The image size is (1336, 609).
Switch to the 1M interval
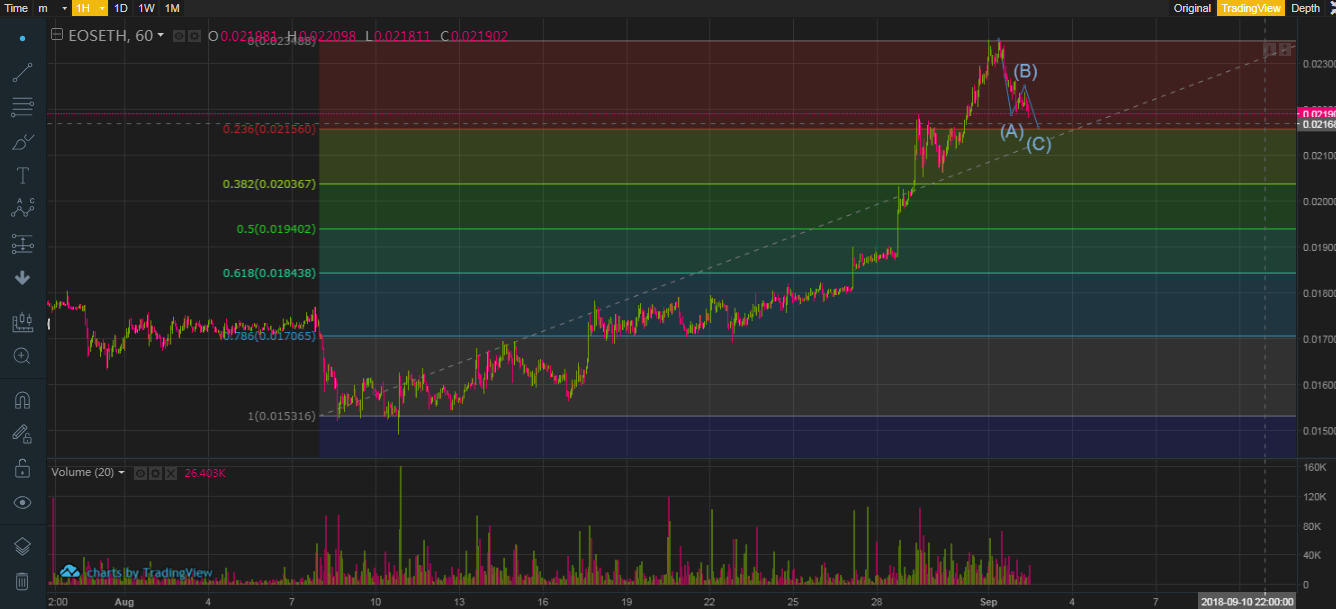(172, 8)
